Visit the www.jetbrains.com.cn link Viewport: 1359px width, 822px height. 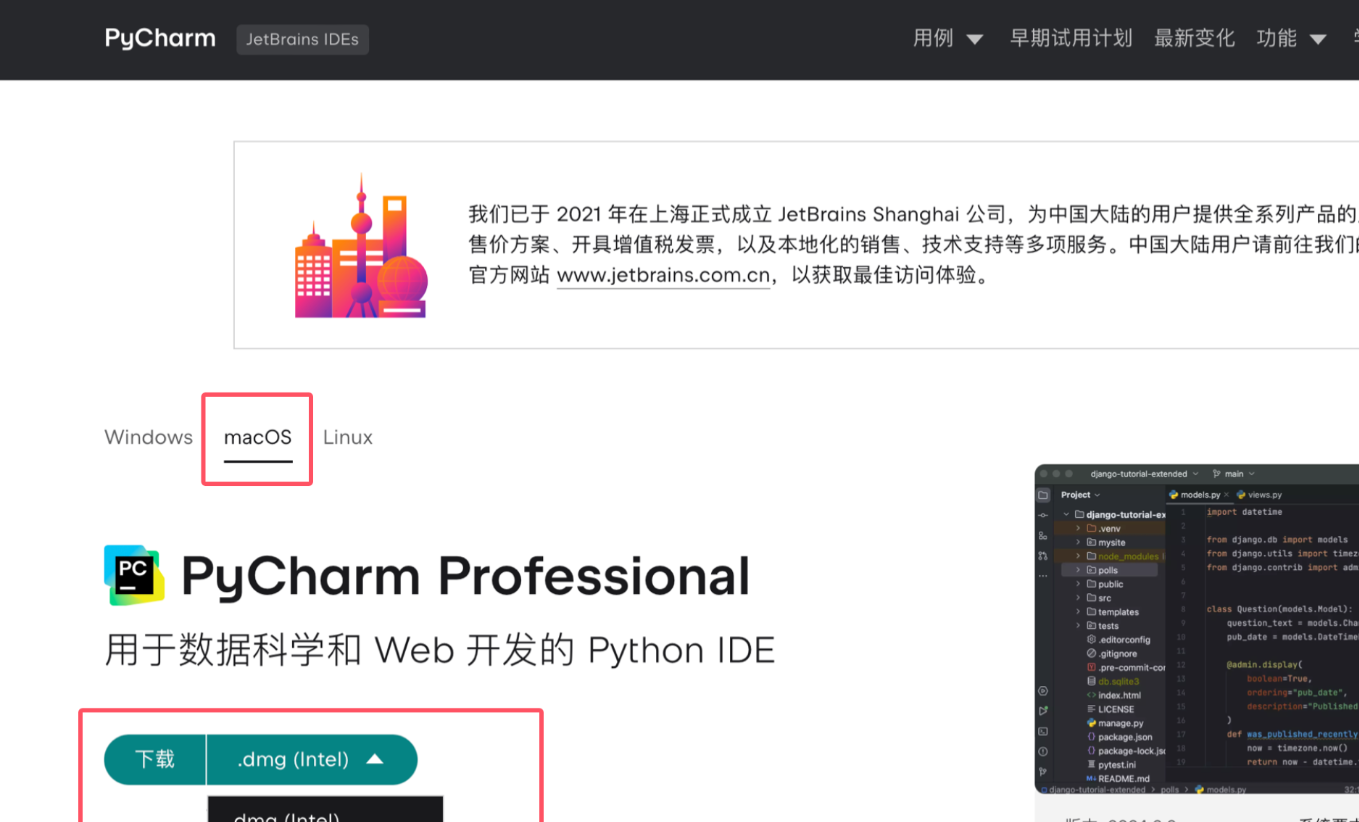click(x=663, y=275)
